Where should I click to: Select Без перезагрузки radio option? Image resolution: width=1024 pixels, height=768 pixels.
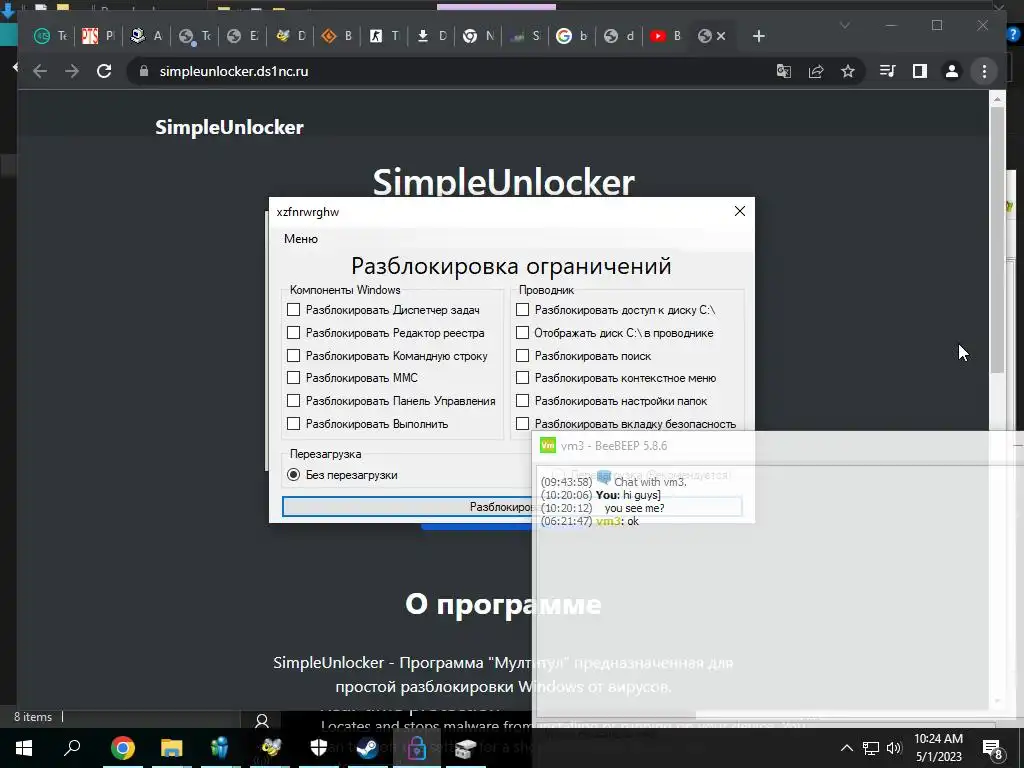click(294, 475)
